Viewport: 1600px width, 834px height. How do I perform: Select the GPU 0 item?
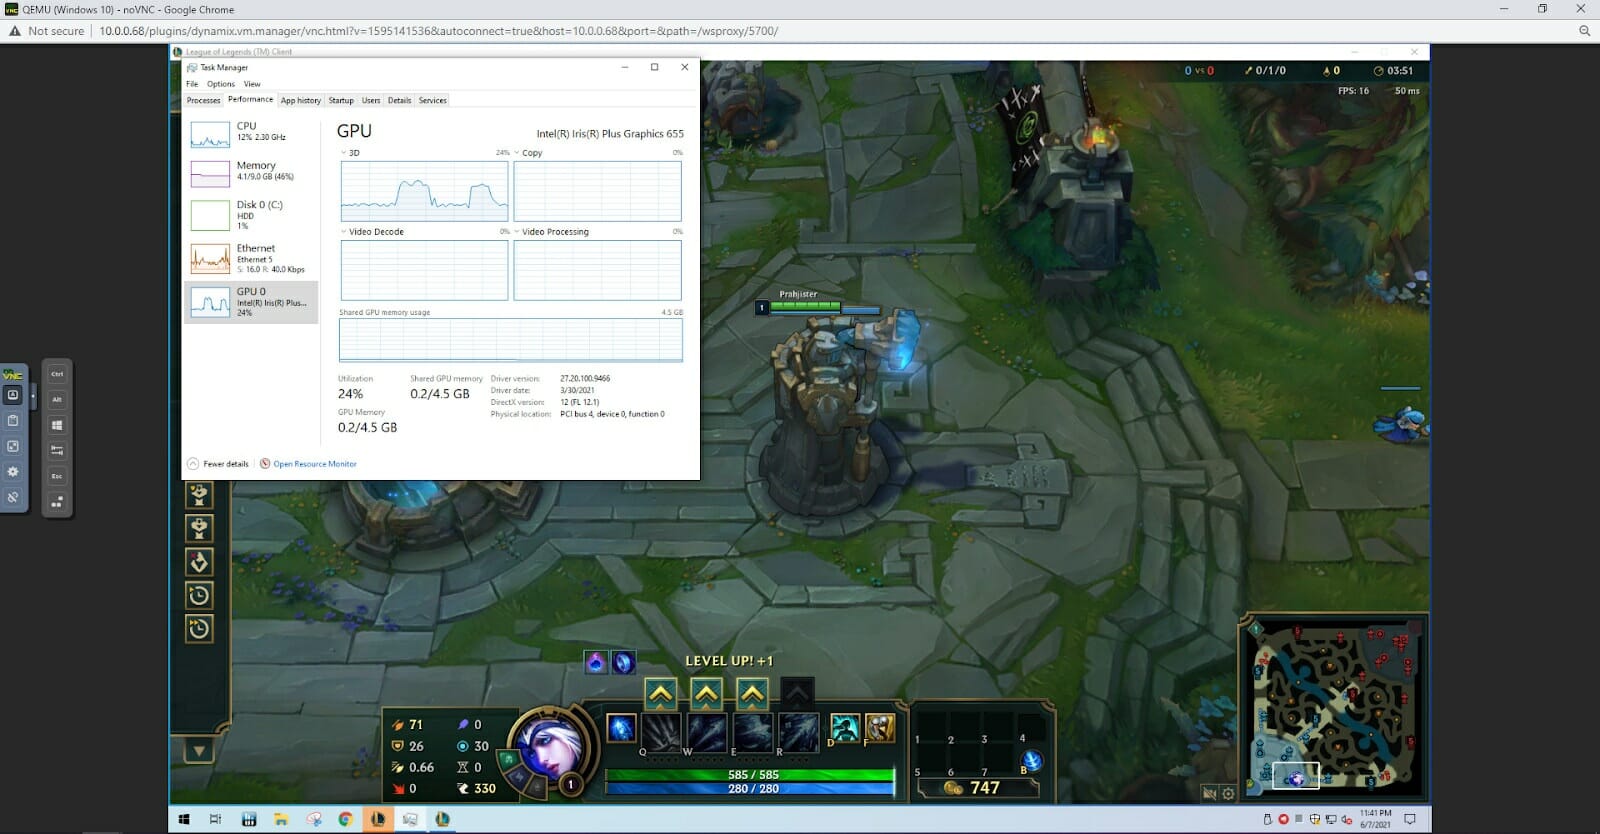tap(251, 302)
